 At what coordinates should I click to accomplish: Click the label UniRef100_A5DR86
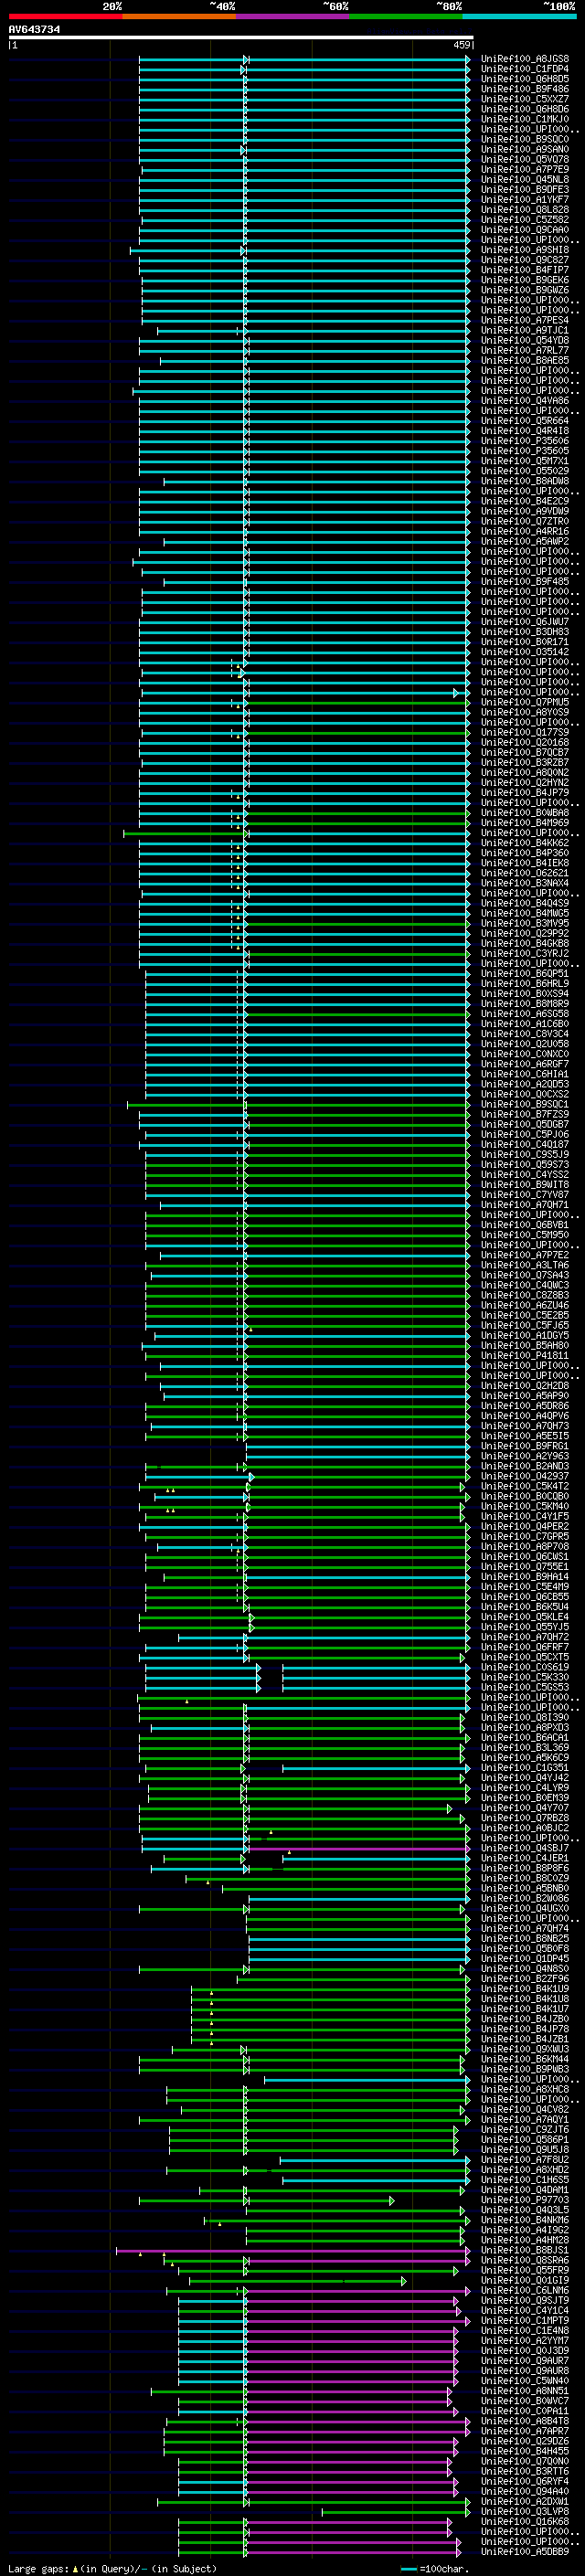[525, 1406]
